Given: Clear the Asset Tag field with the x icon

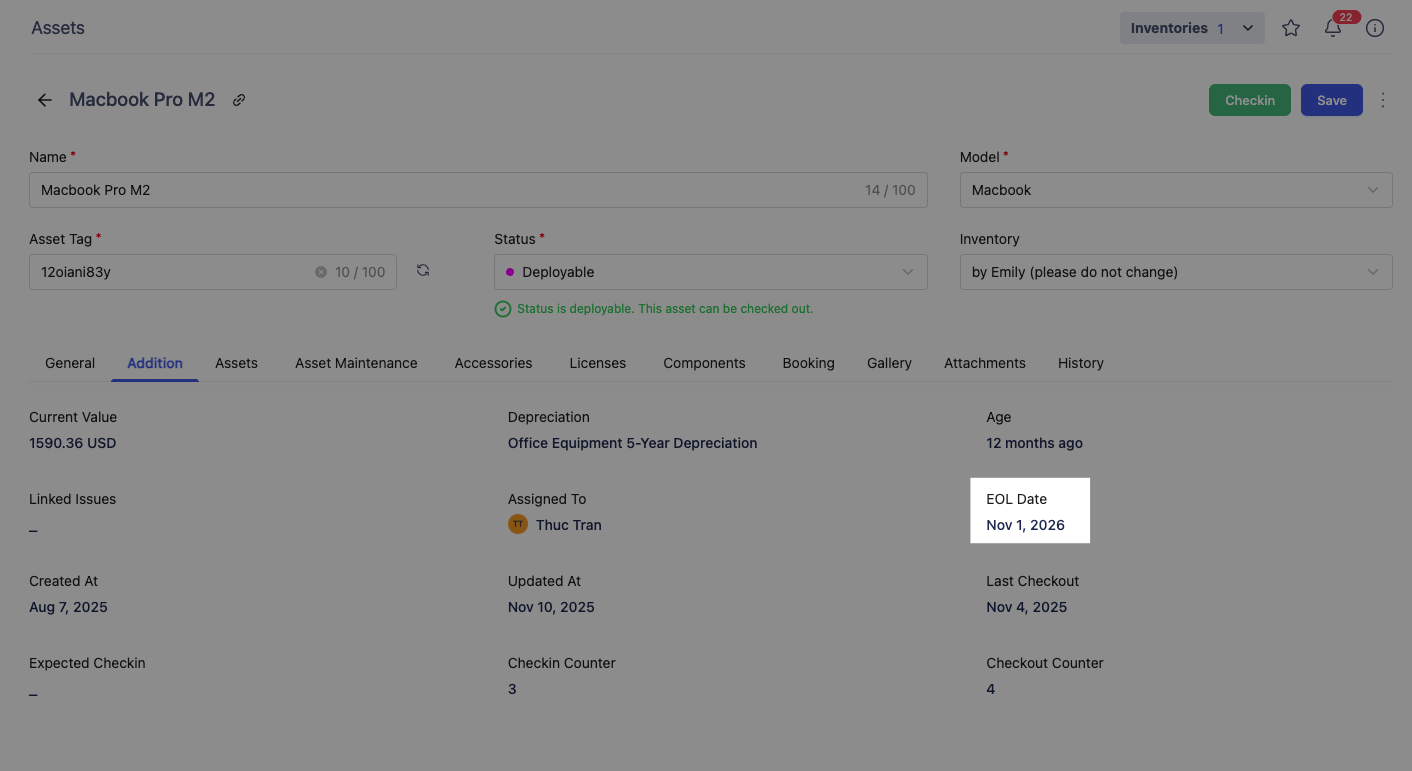Looking at the screenshot, I should click(x=321, y=272).
